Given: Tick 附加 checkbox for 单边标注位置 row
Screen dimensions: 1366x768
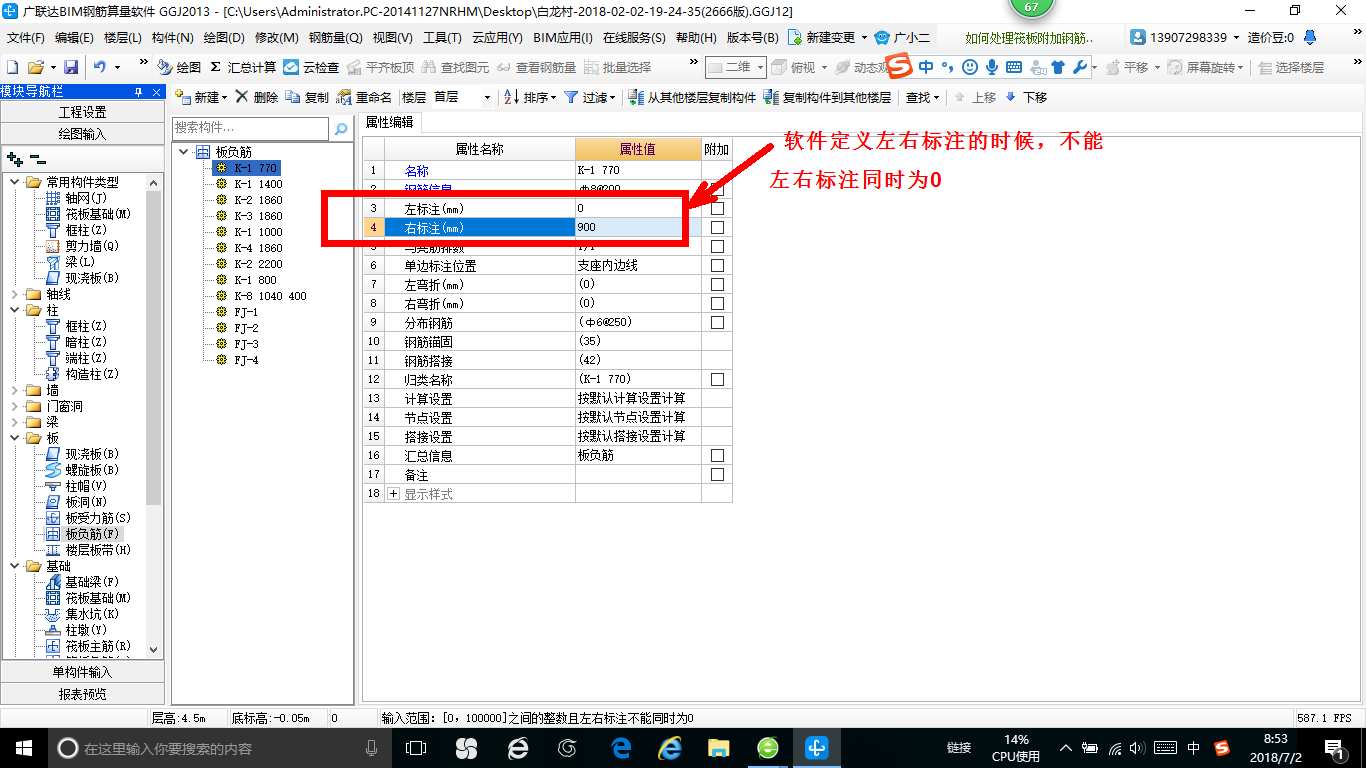Looking at the screenshot, I should click(x=717, y=266).
